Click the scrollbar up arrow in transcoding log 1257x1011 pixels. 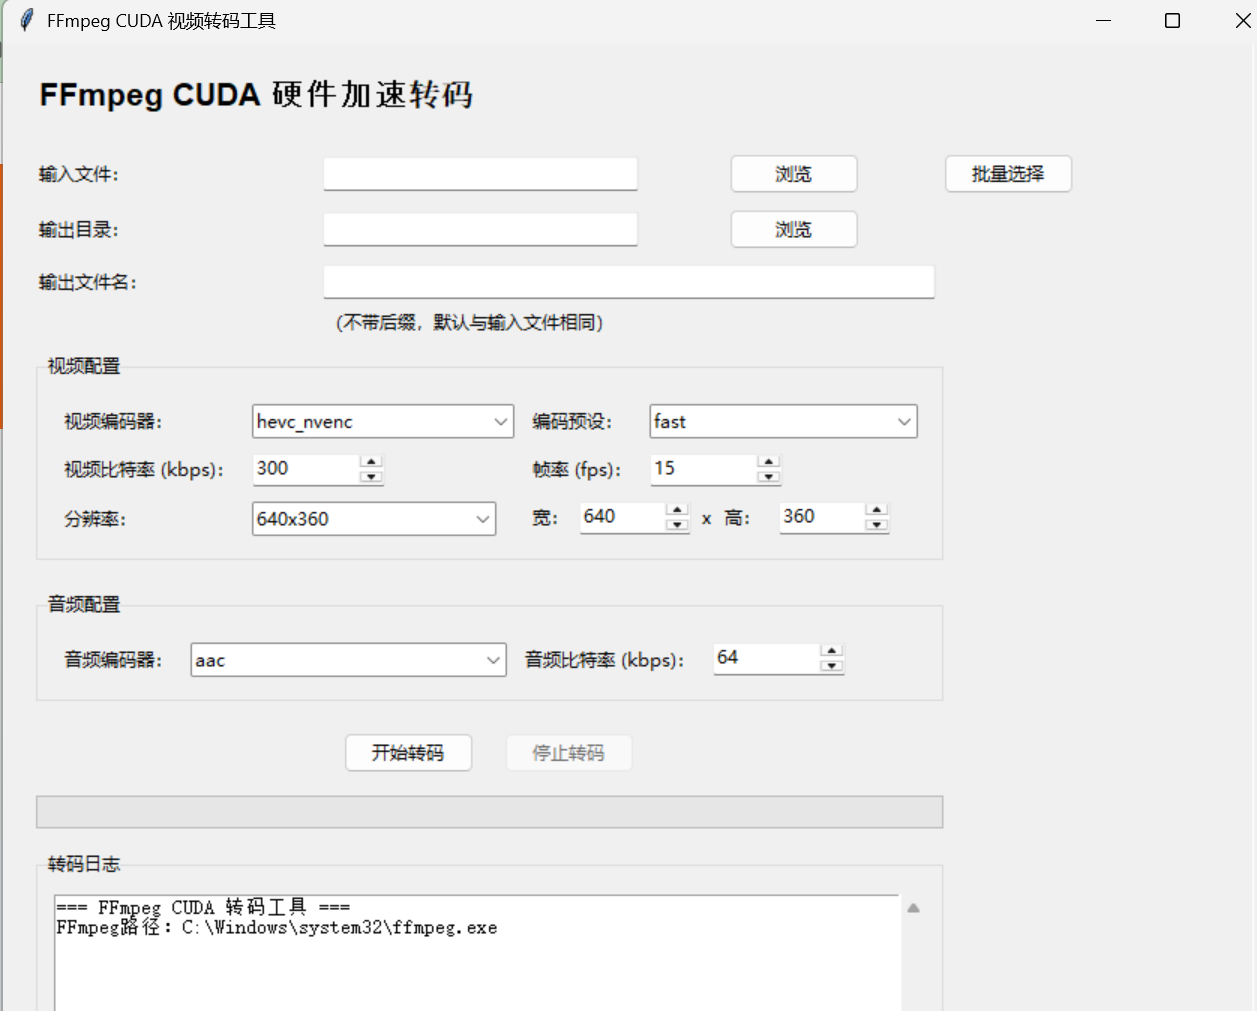(x=913, y=907)
